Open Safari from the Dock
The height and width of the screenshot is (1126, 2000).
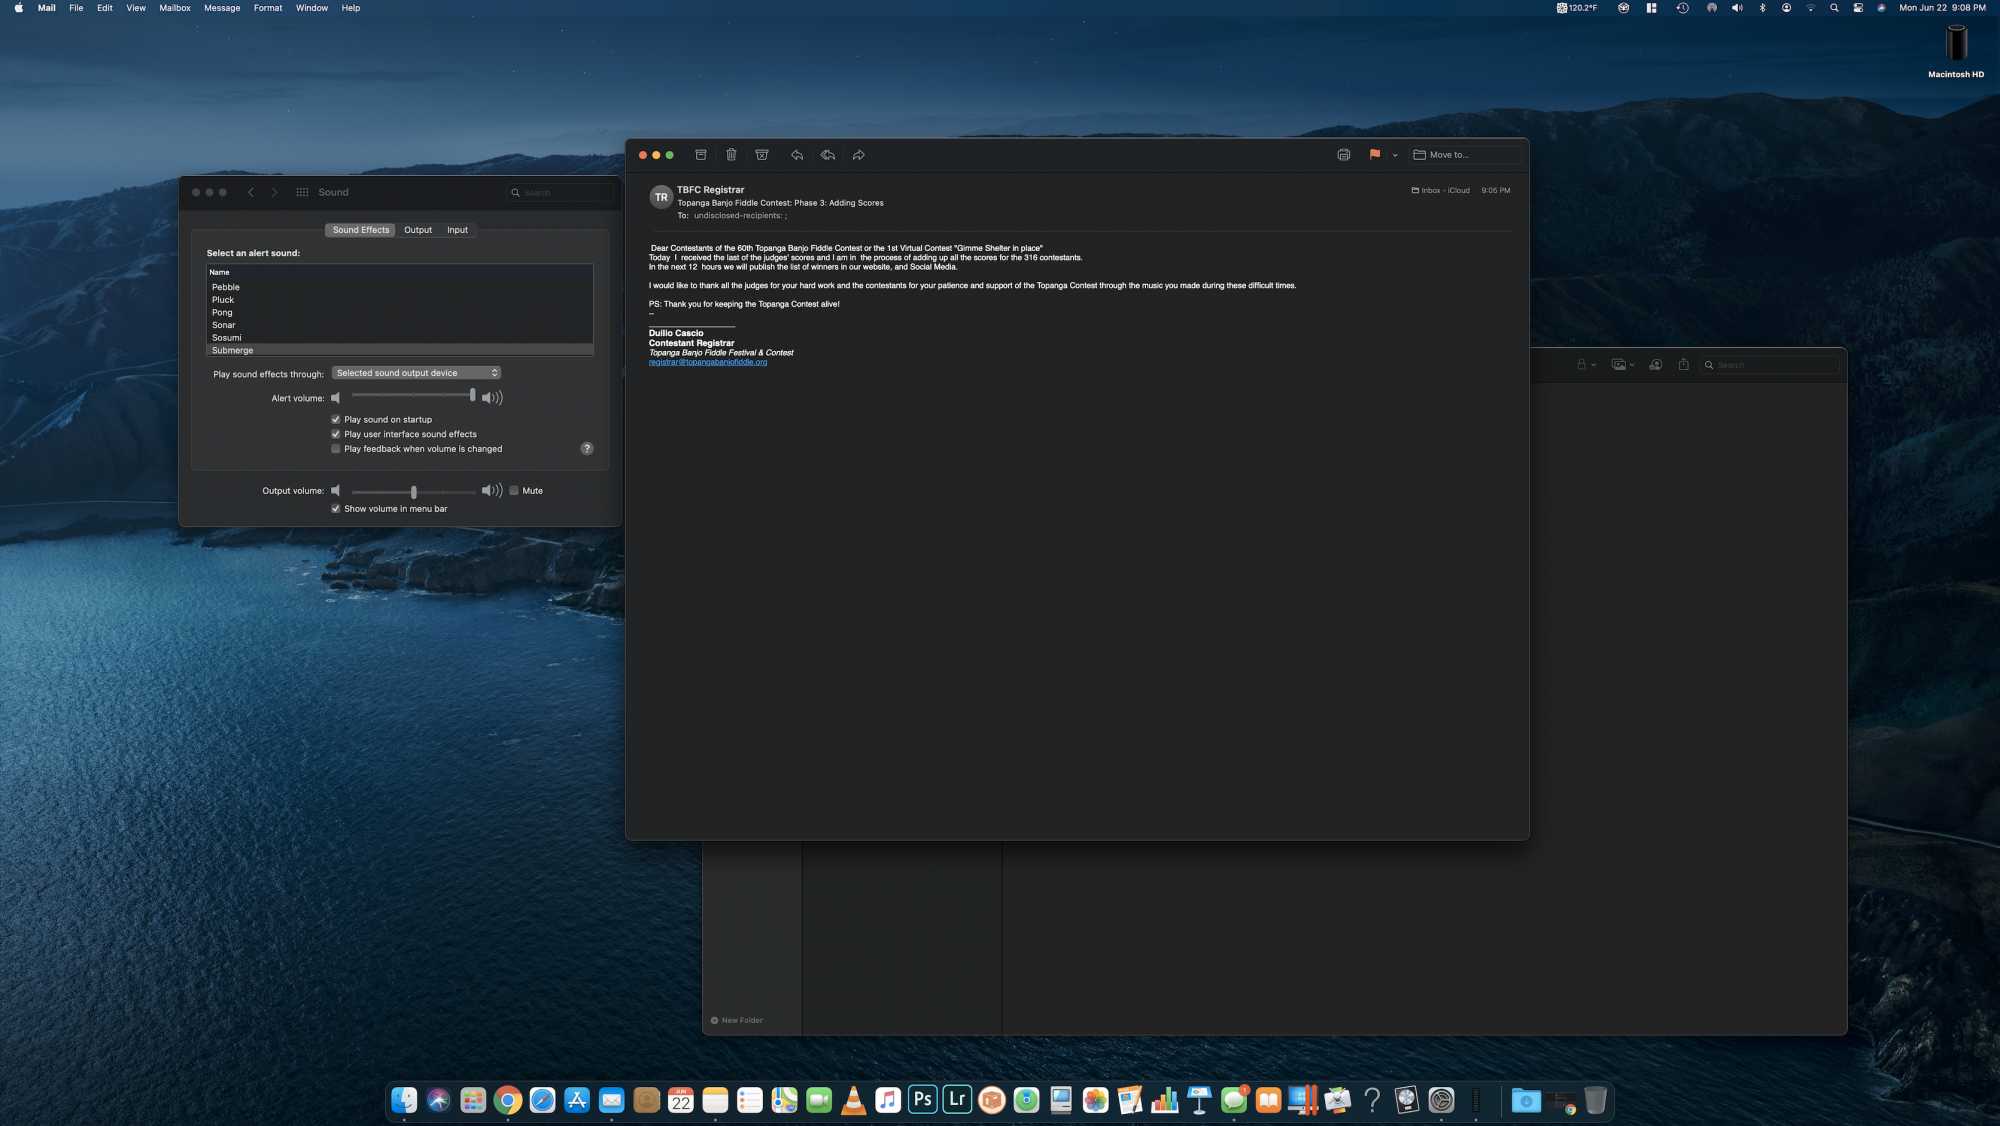point(542,1100)
